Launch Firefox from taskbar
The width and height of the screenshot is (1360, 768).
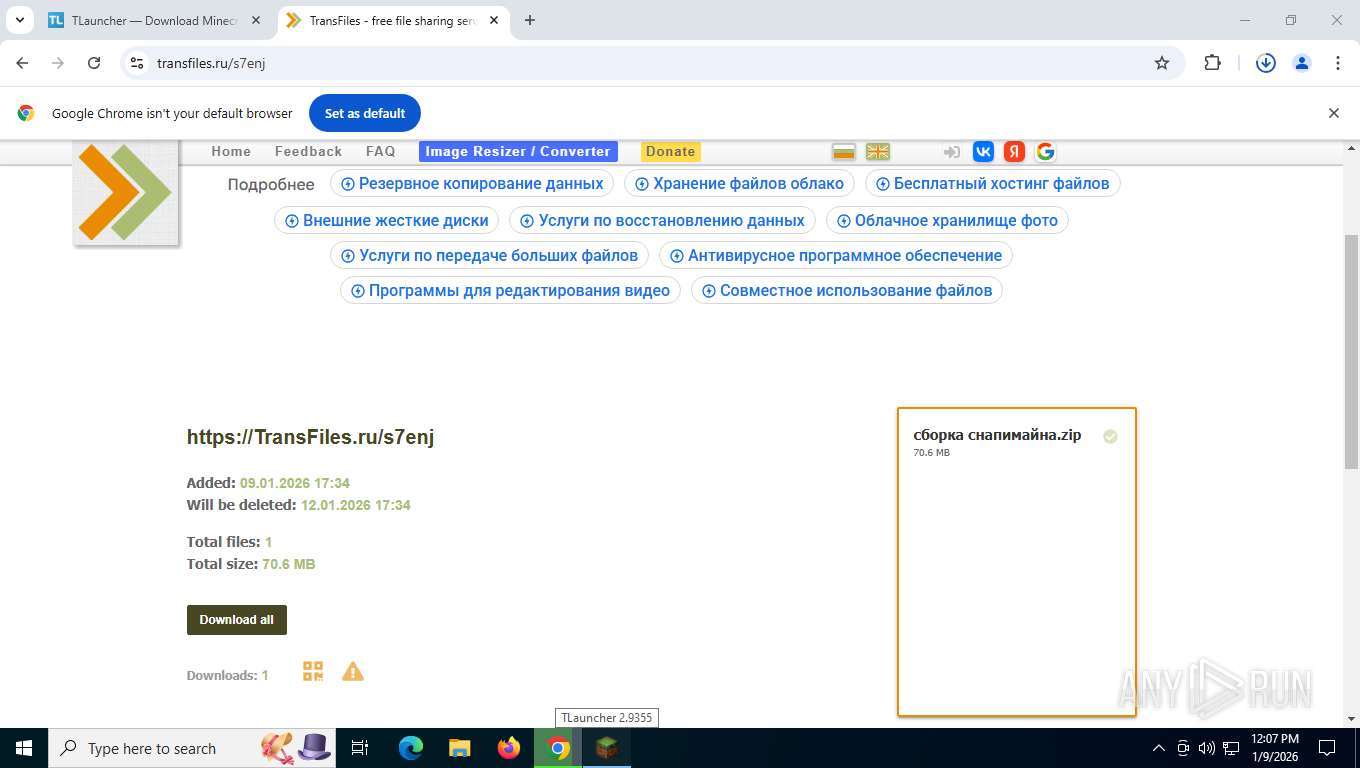509,748
